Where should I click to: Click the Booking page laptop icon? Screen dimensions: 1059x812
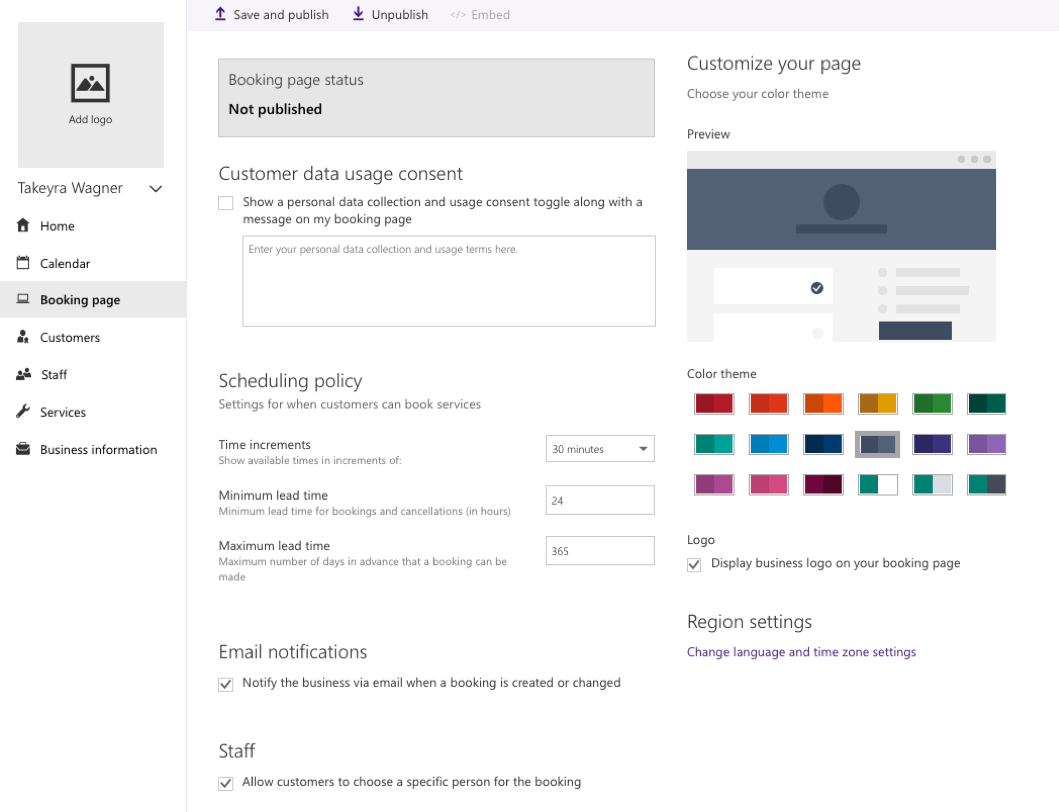23,299
